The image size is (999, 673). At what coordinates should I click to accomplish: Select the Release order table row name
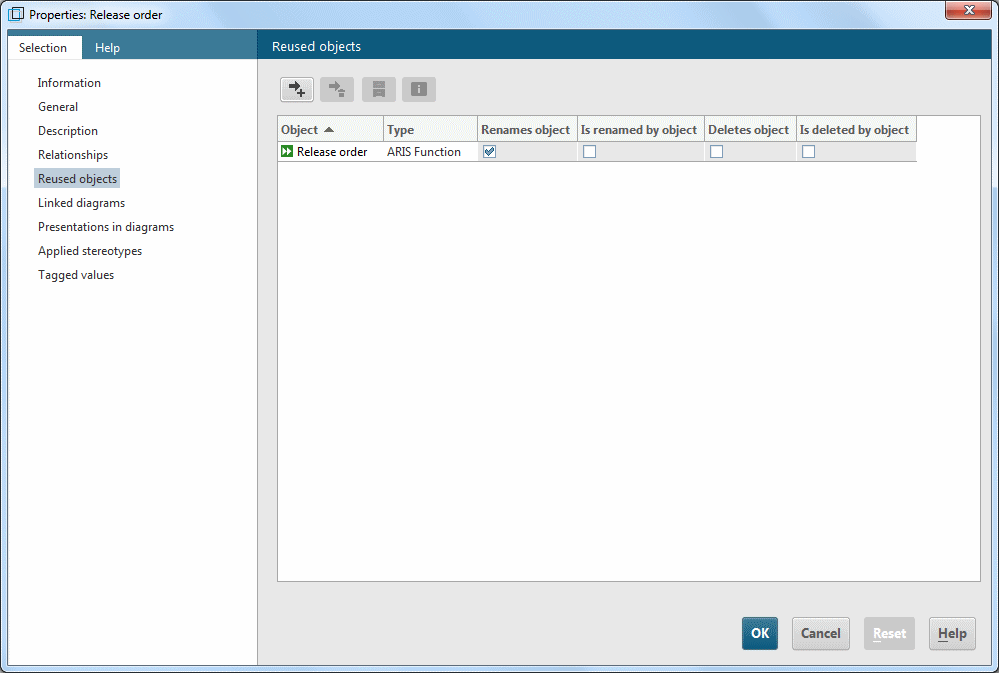tap(332, 152)
